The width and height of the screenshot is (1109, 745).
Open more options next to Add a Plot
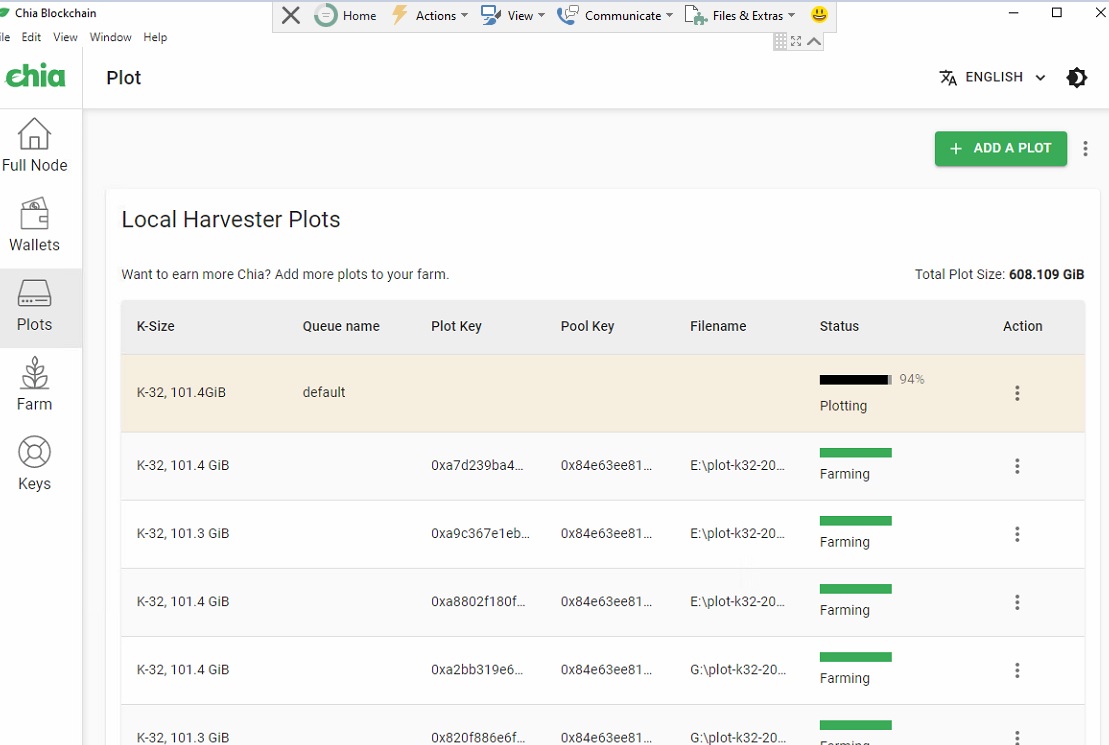[1085, 149]
